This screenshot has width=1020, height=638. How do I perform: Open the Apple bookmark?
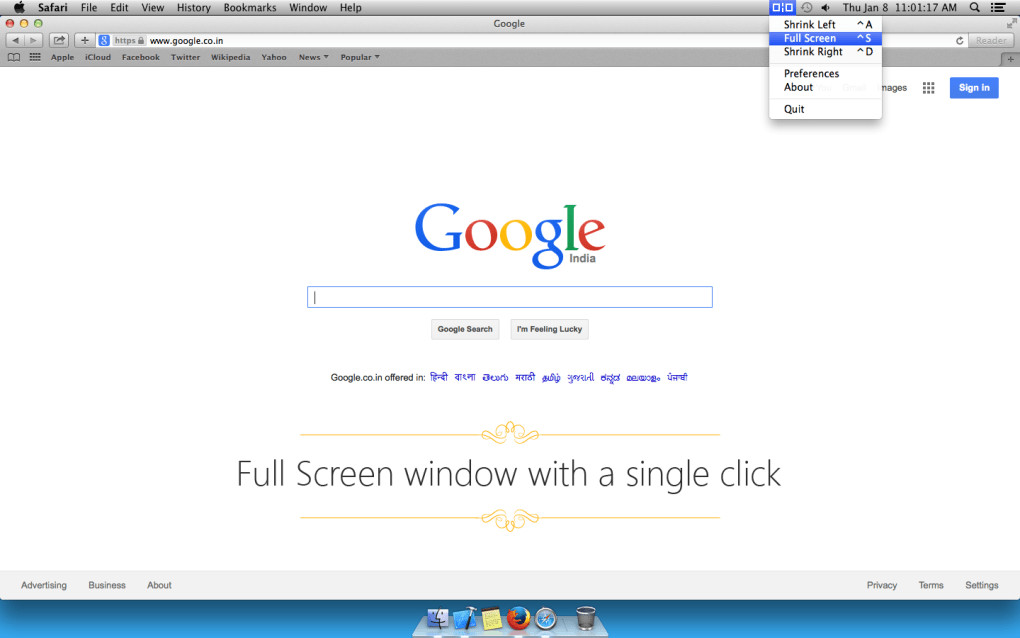click(62, 57)
